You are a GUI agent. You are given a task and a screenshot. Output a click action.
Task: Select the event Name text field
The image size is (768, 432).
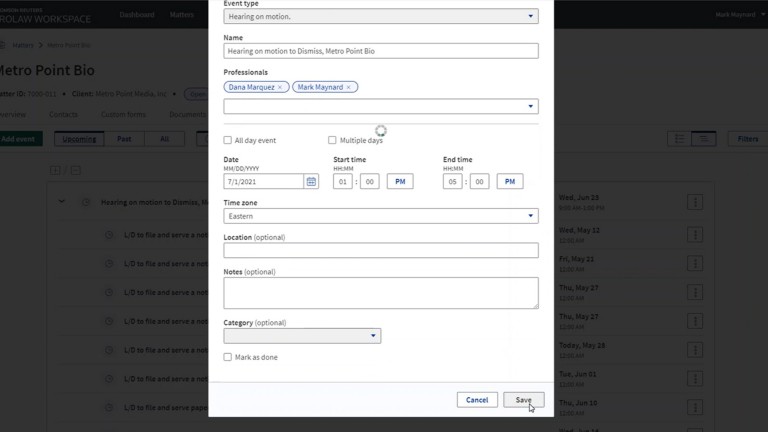coord(380,51)
